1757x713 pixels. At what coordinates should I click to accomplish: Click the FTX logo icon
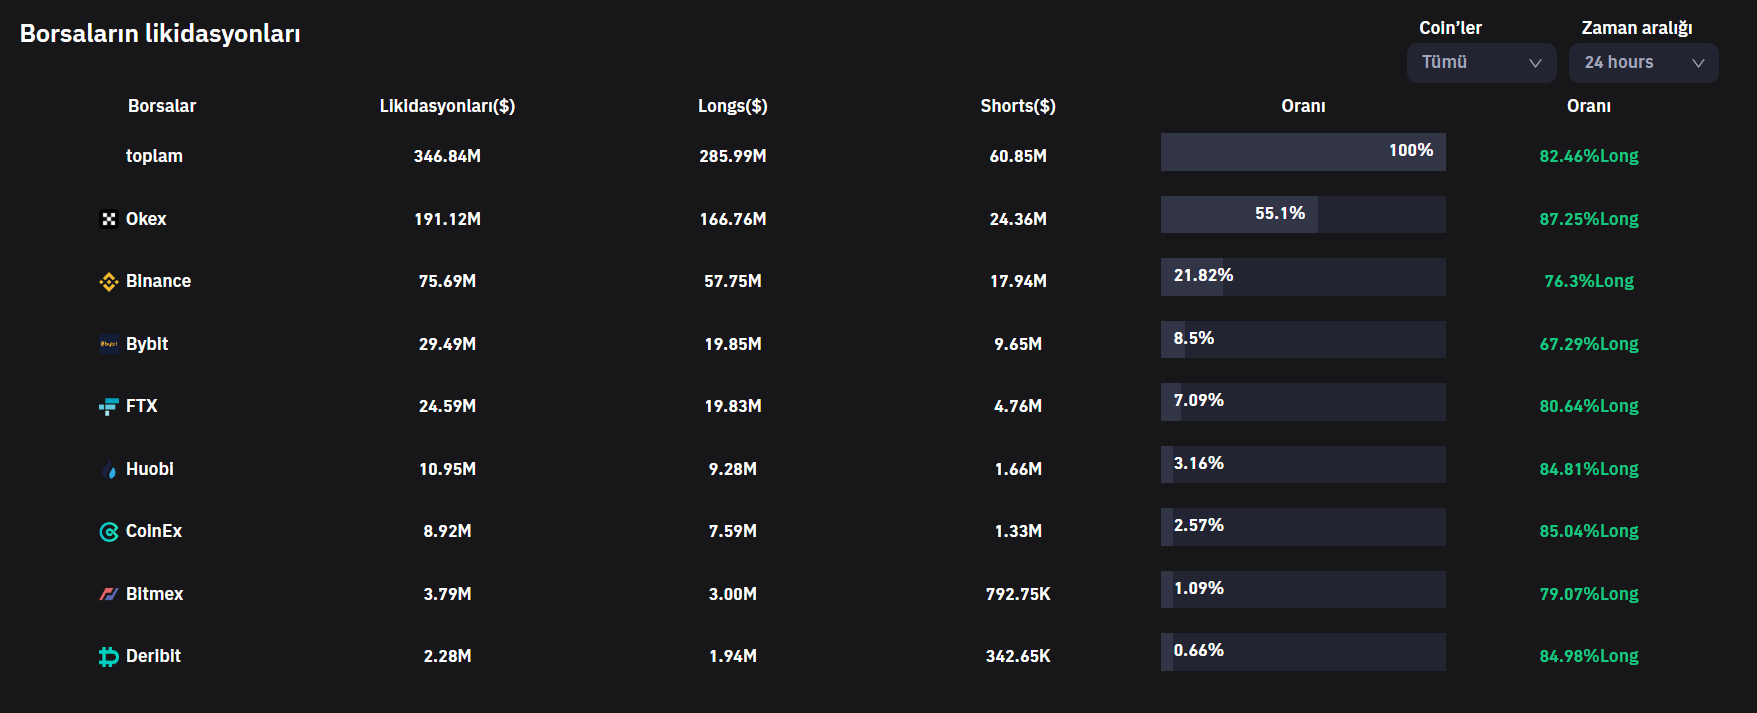coord(109,407)
